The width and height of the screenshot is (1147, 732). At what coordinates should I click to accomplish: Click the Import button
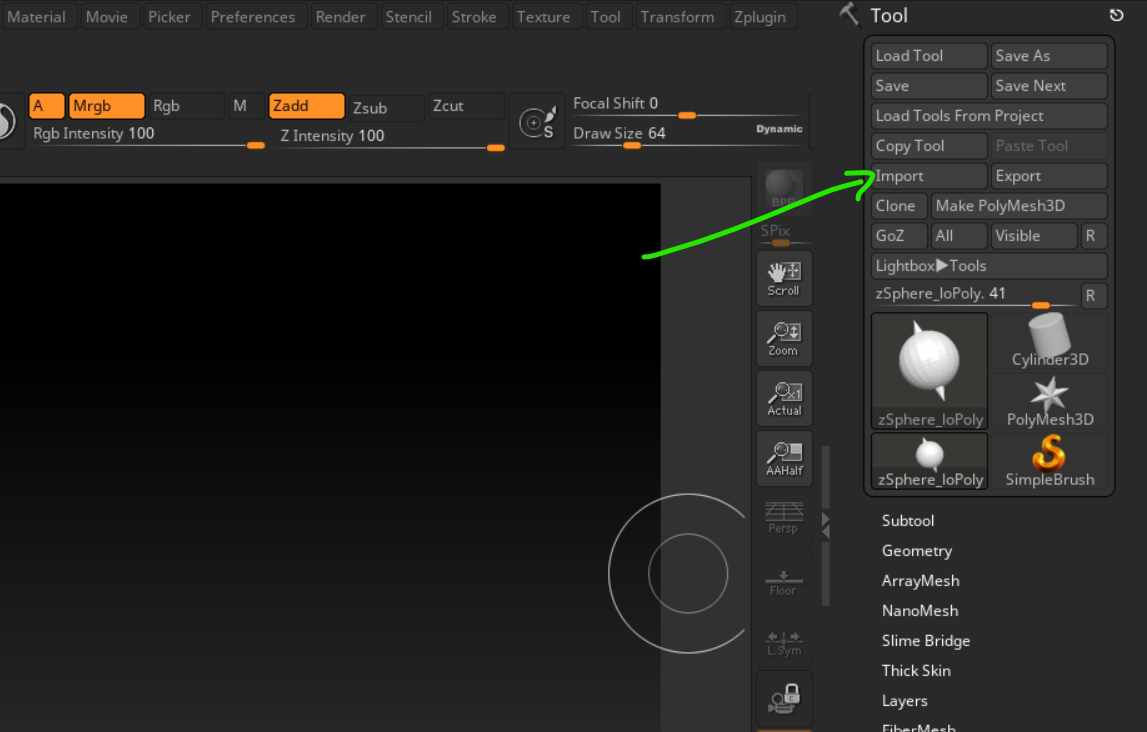[929, 176]
